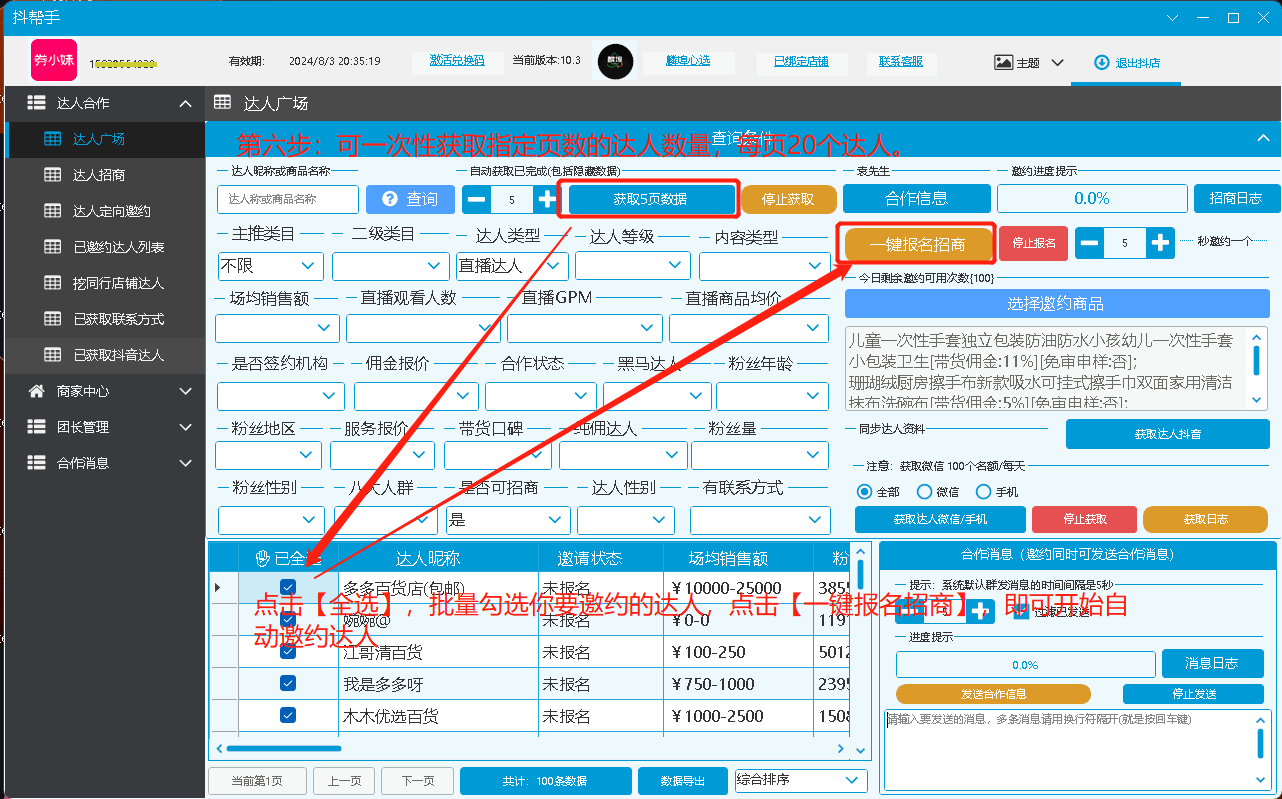
Task: Click the 招商日志 button
Action: coord(1235,199)
